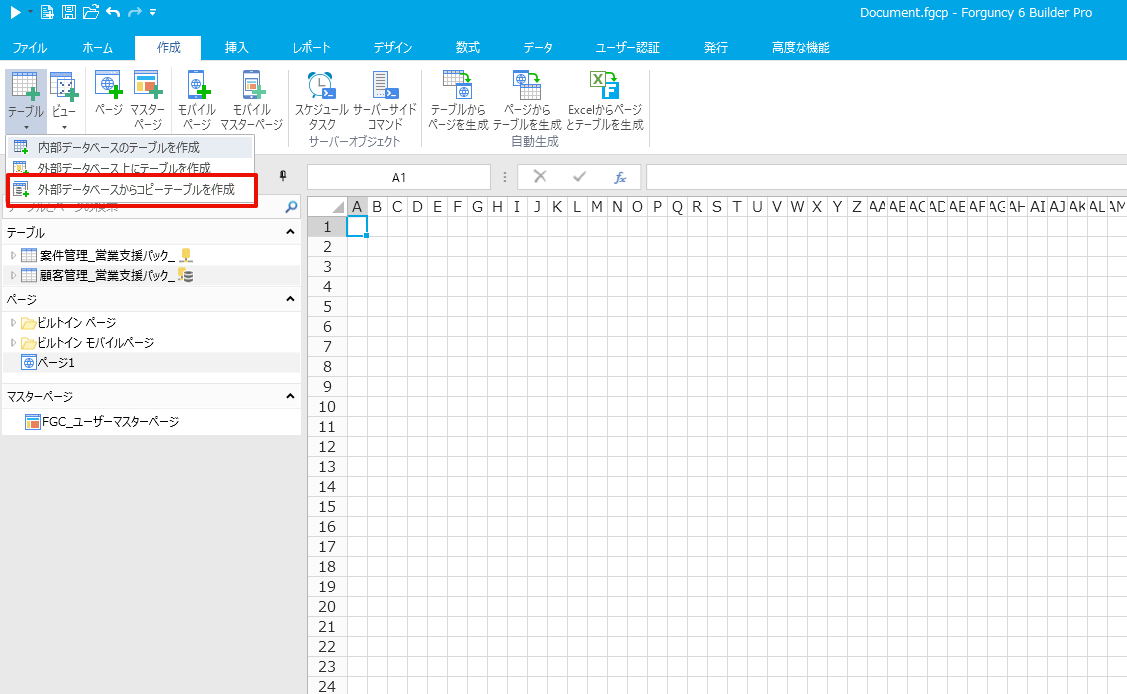Select the 案件管理_営業支援パック_ table
Viewport: 1127px width, 694px height.
[107, 255]
